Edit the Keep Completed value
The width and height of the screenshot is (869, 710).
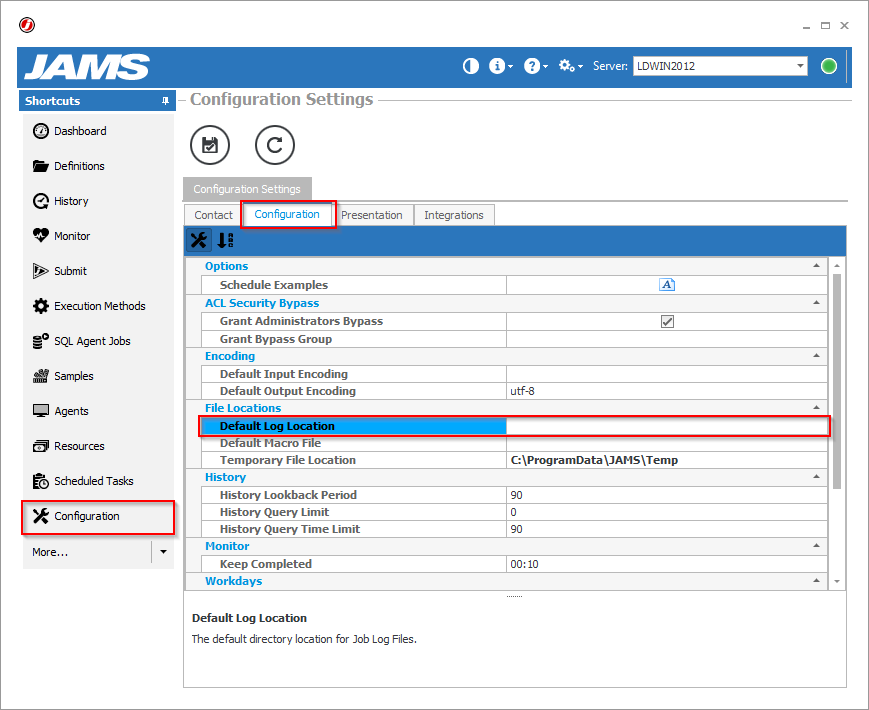[x=667, y=564]
